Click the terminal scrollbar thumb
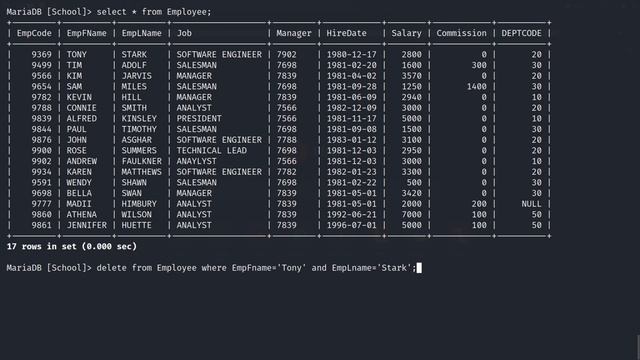 (x=638, y=347)
